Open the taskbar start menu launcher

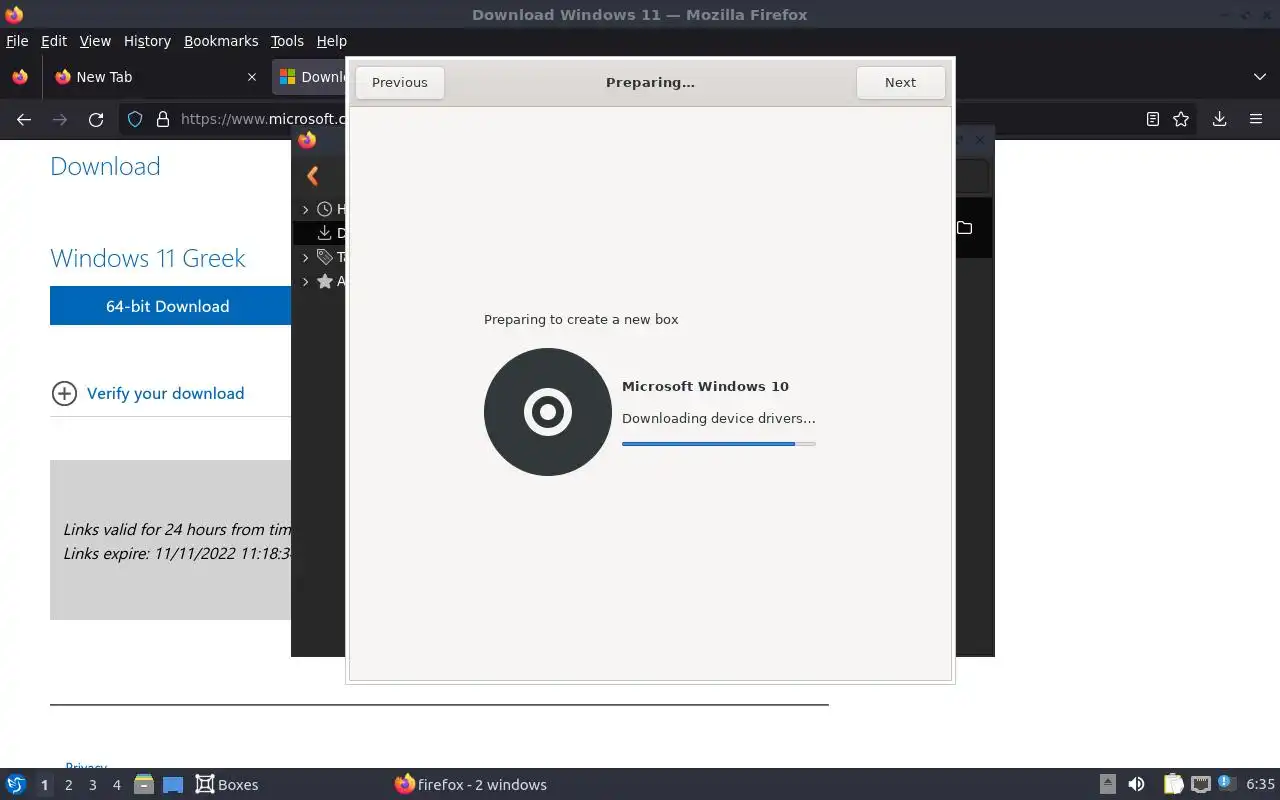click(15, 784)
